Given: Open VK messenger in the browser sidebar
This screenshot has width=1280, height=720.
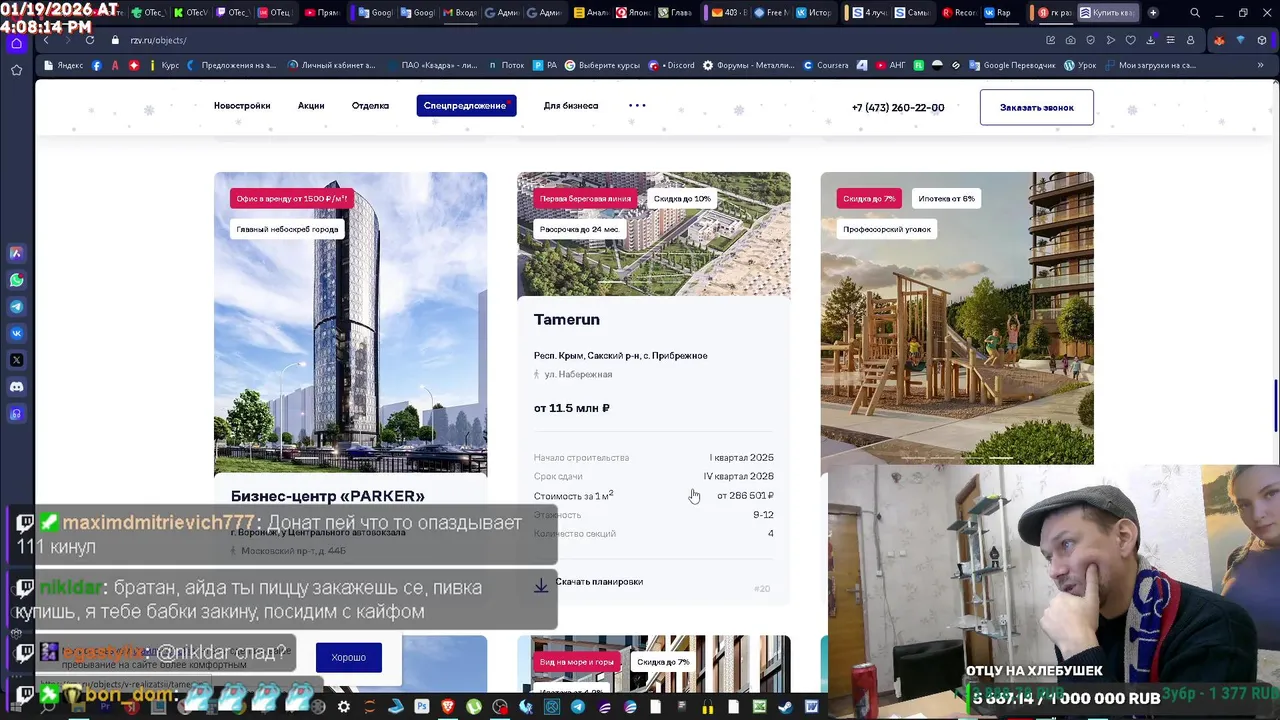Looking at the screenshot, I should pyautogui.click(x=16, y=333).
